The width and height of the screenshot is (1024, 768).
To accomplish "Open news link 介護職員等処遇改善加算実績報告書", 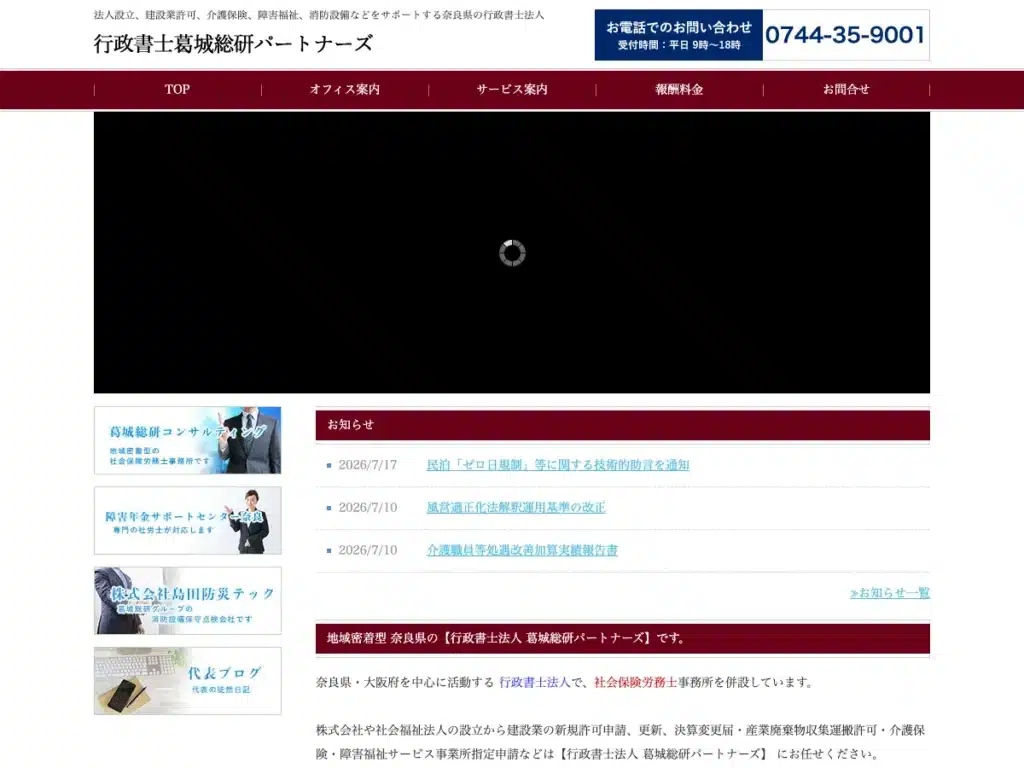I will (x=522, y=550).
